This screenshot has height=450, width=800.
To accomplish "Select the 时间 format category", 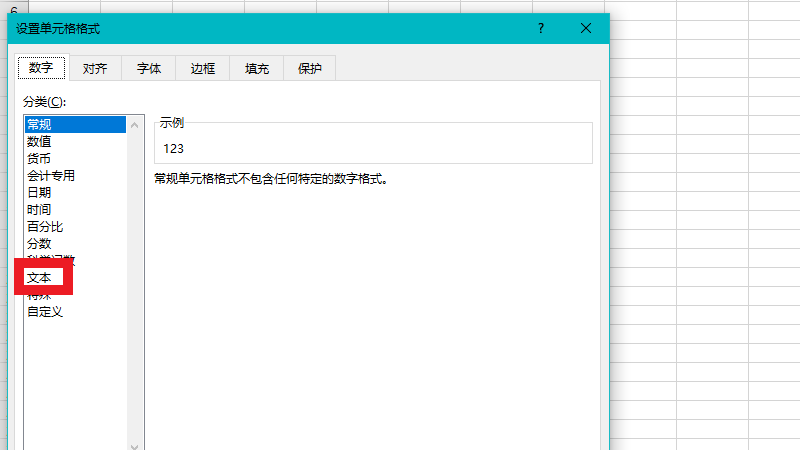I will coord(40,210).
